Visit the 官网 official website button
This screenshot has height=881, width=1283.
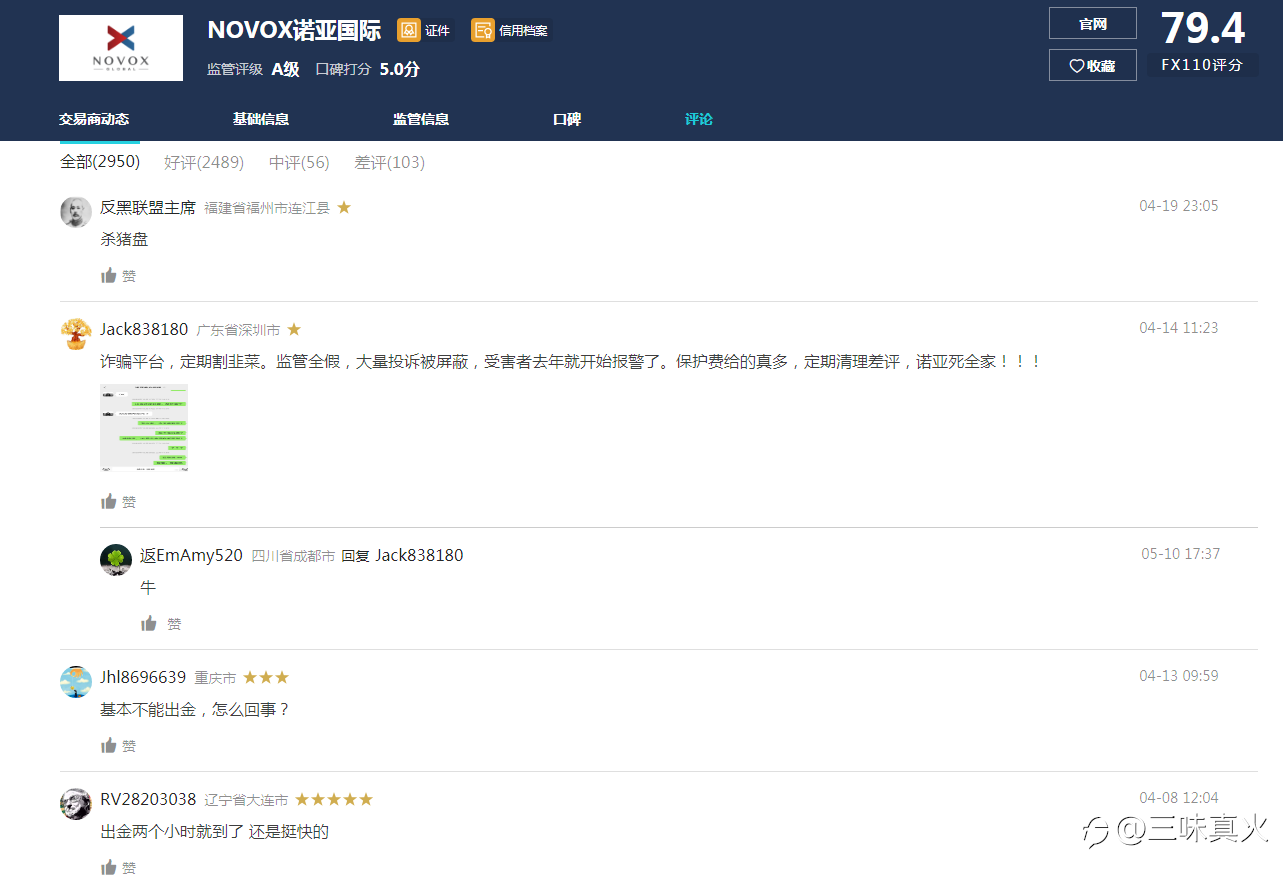pyautogui.click(x=1092, y=23)
